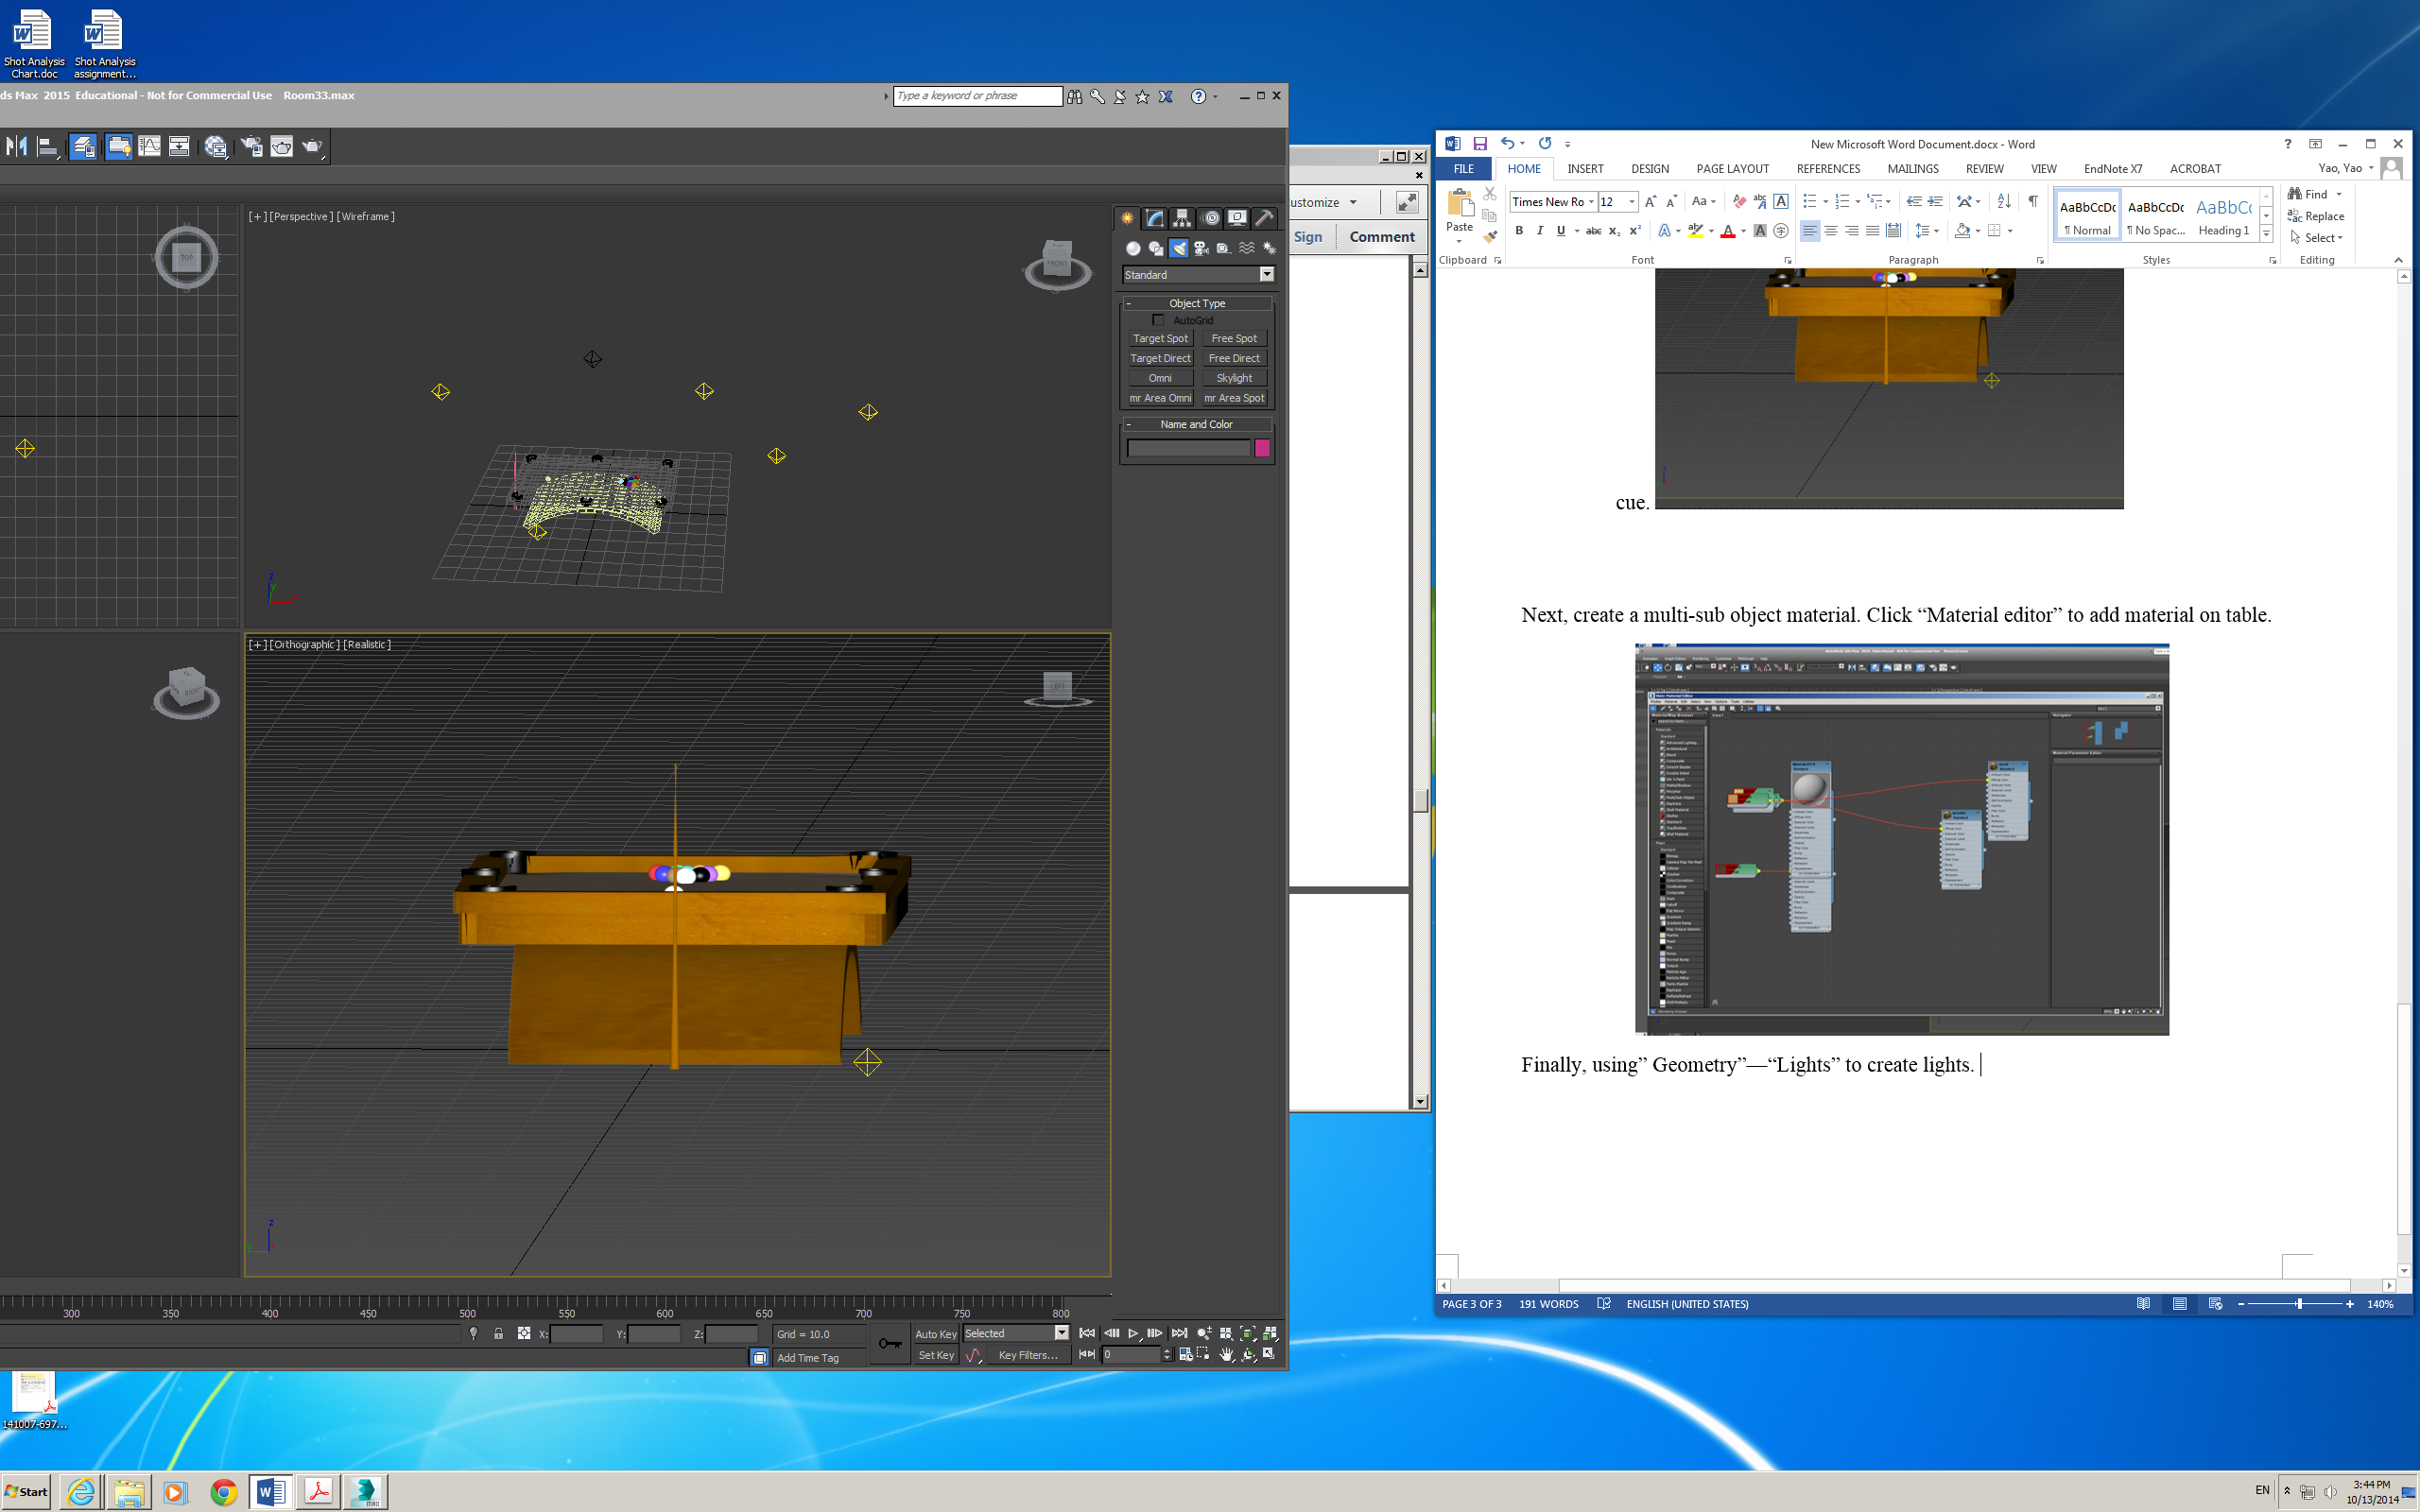Open the font color dropdown arrow

click(x=1743, y=231)
